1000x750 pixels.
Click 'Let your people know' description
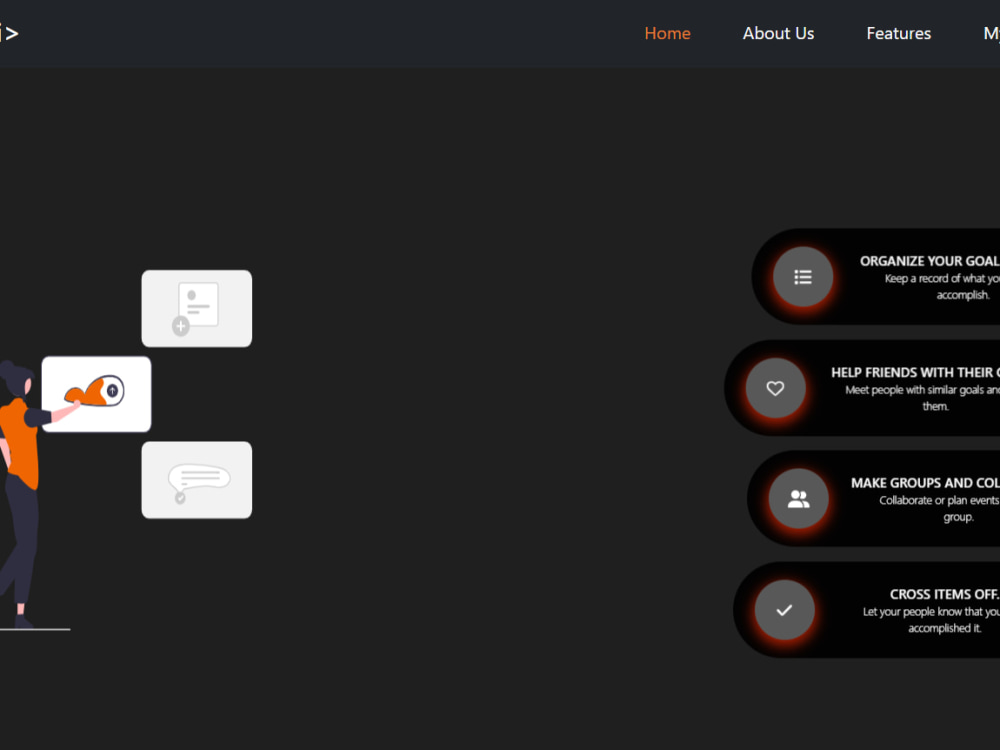[x=931, y=620]
